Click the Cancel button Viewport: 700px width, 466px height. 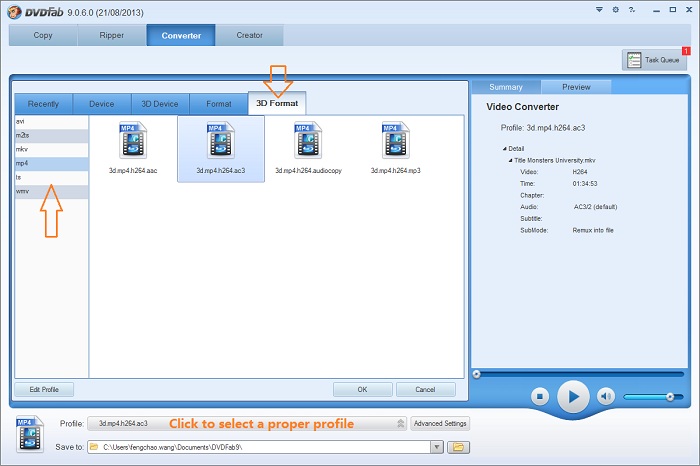tap(425, 389)
